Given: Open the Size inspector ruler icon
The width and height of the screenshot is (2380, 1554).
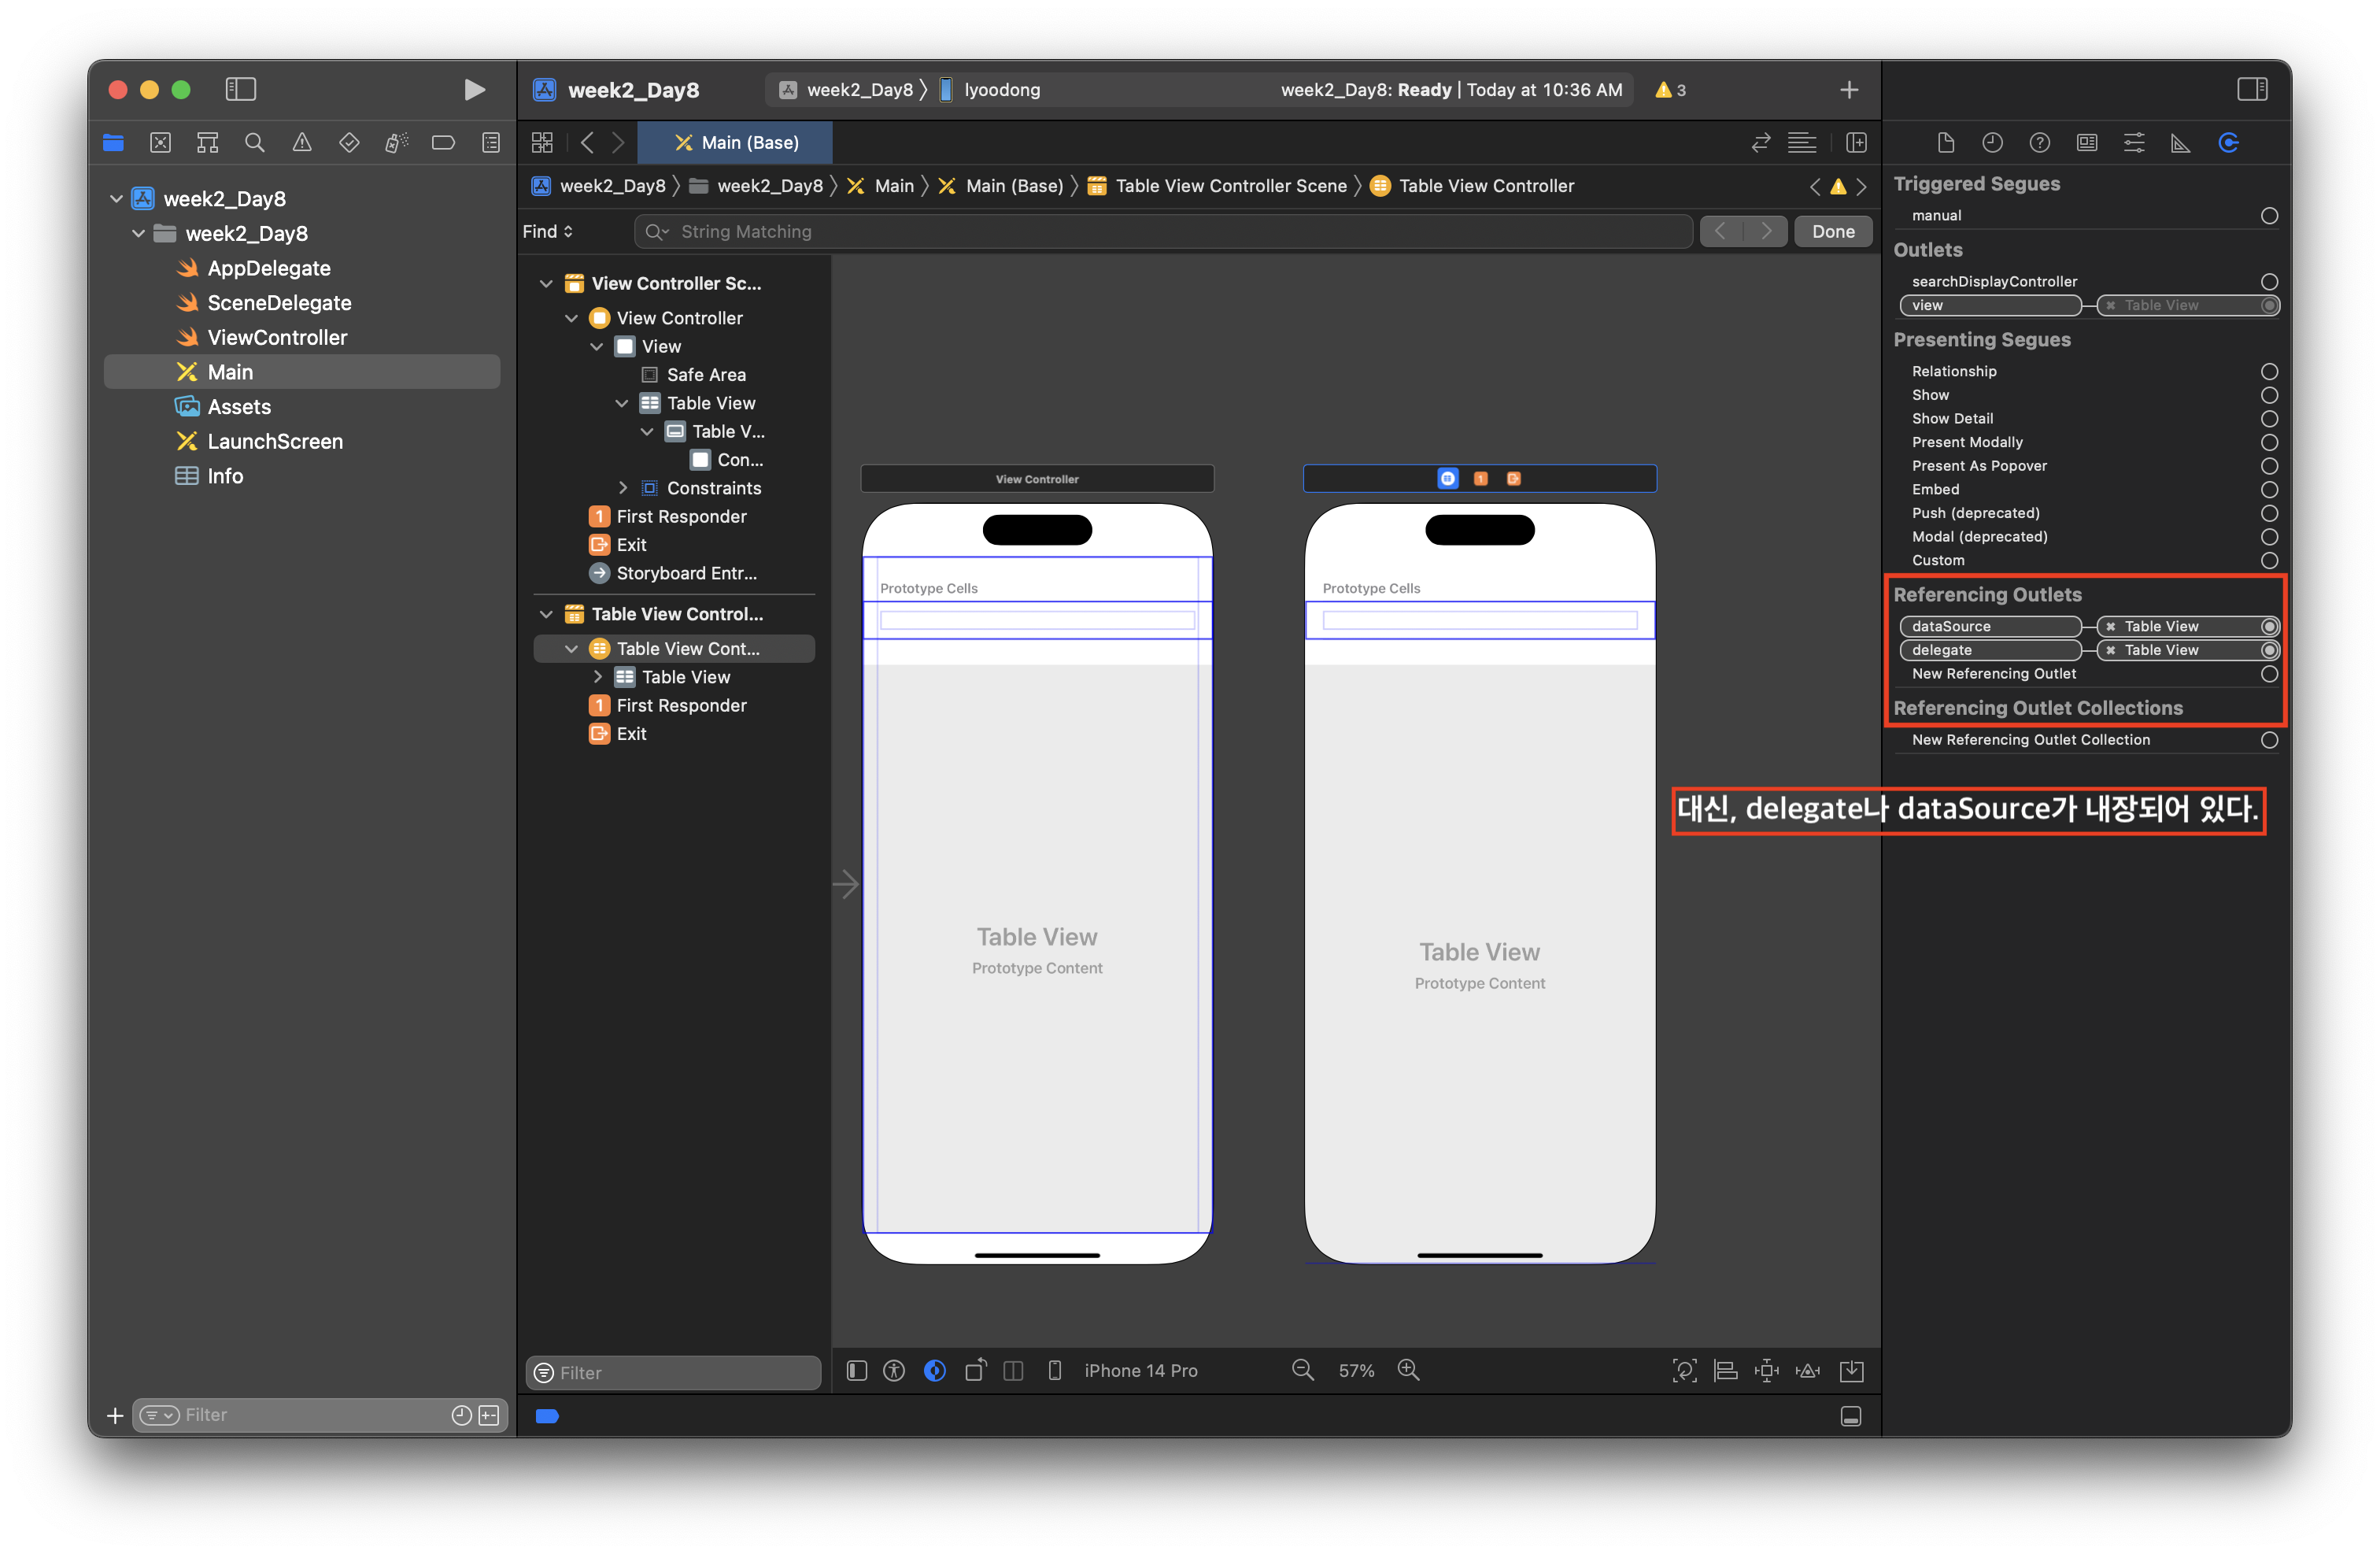Looking at the screenshot, I should 2180,143.
